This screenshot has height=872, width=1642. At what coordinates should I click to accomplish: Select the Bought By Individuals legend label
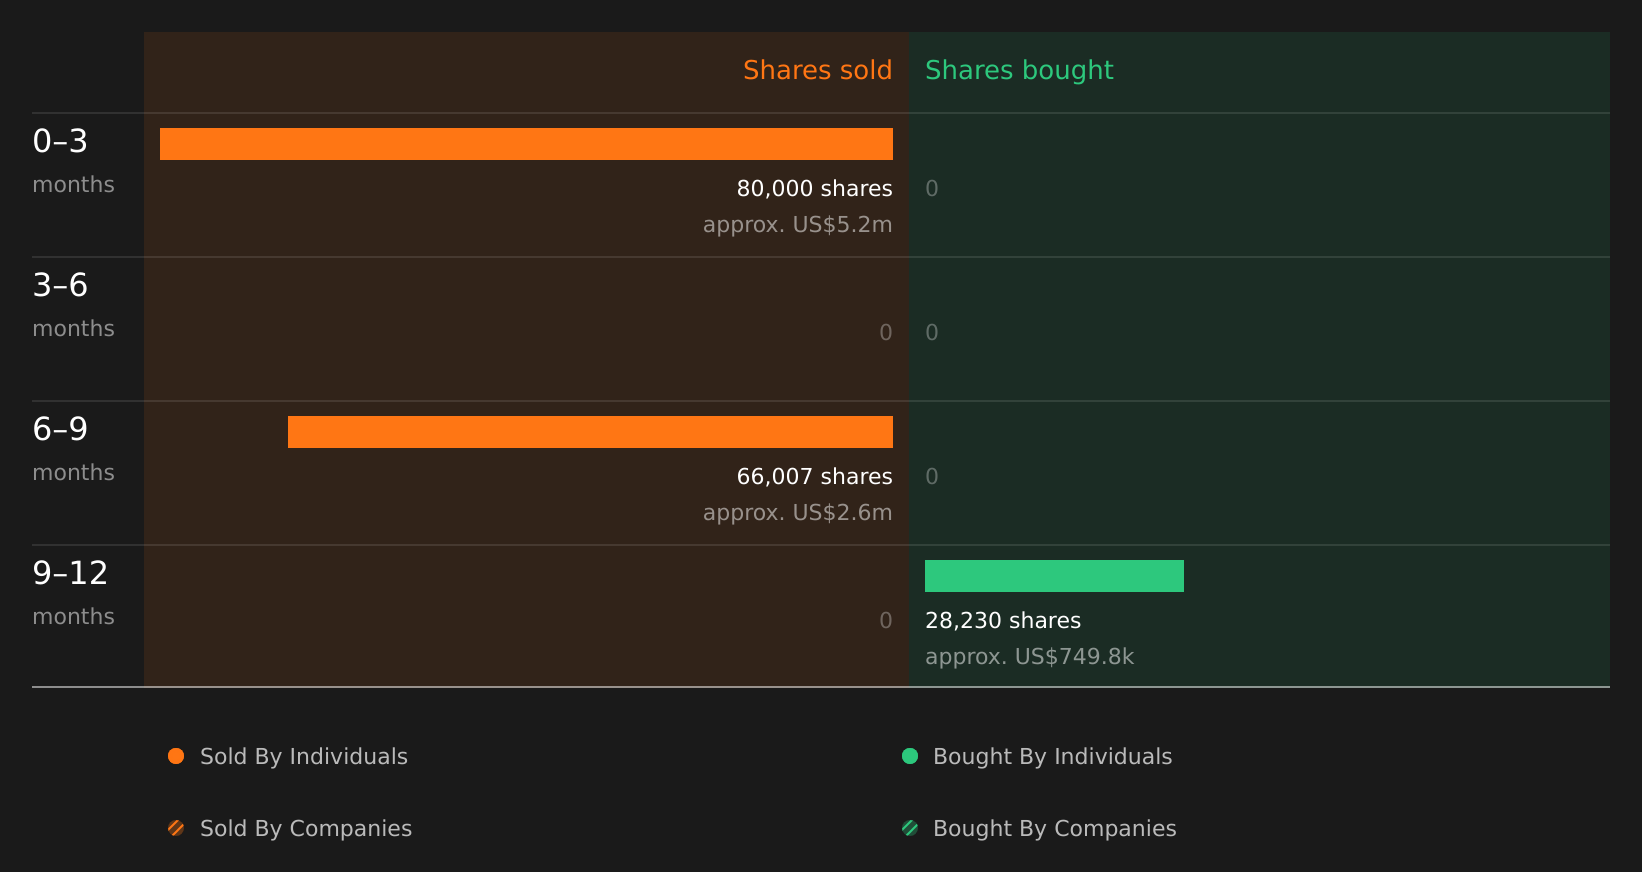[x=1053, y=757]
